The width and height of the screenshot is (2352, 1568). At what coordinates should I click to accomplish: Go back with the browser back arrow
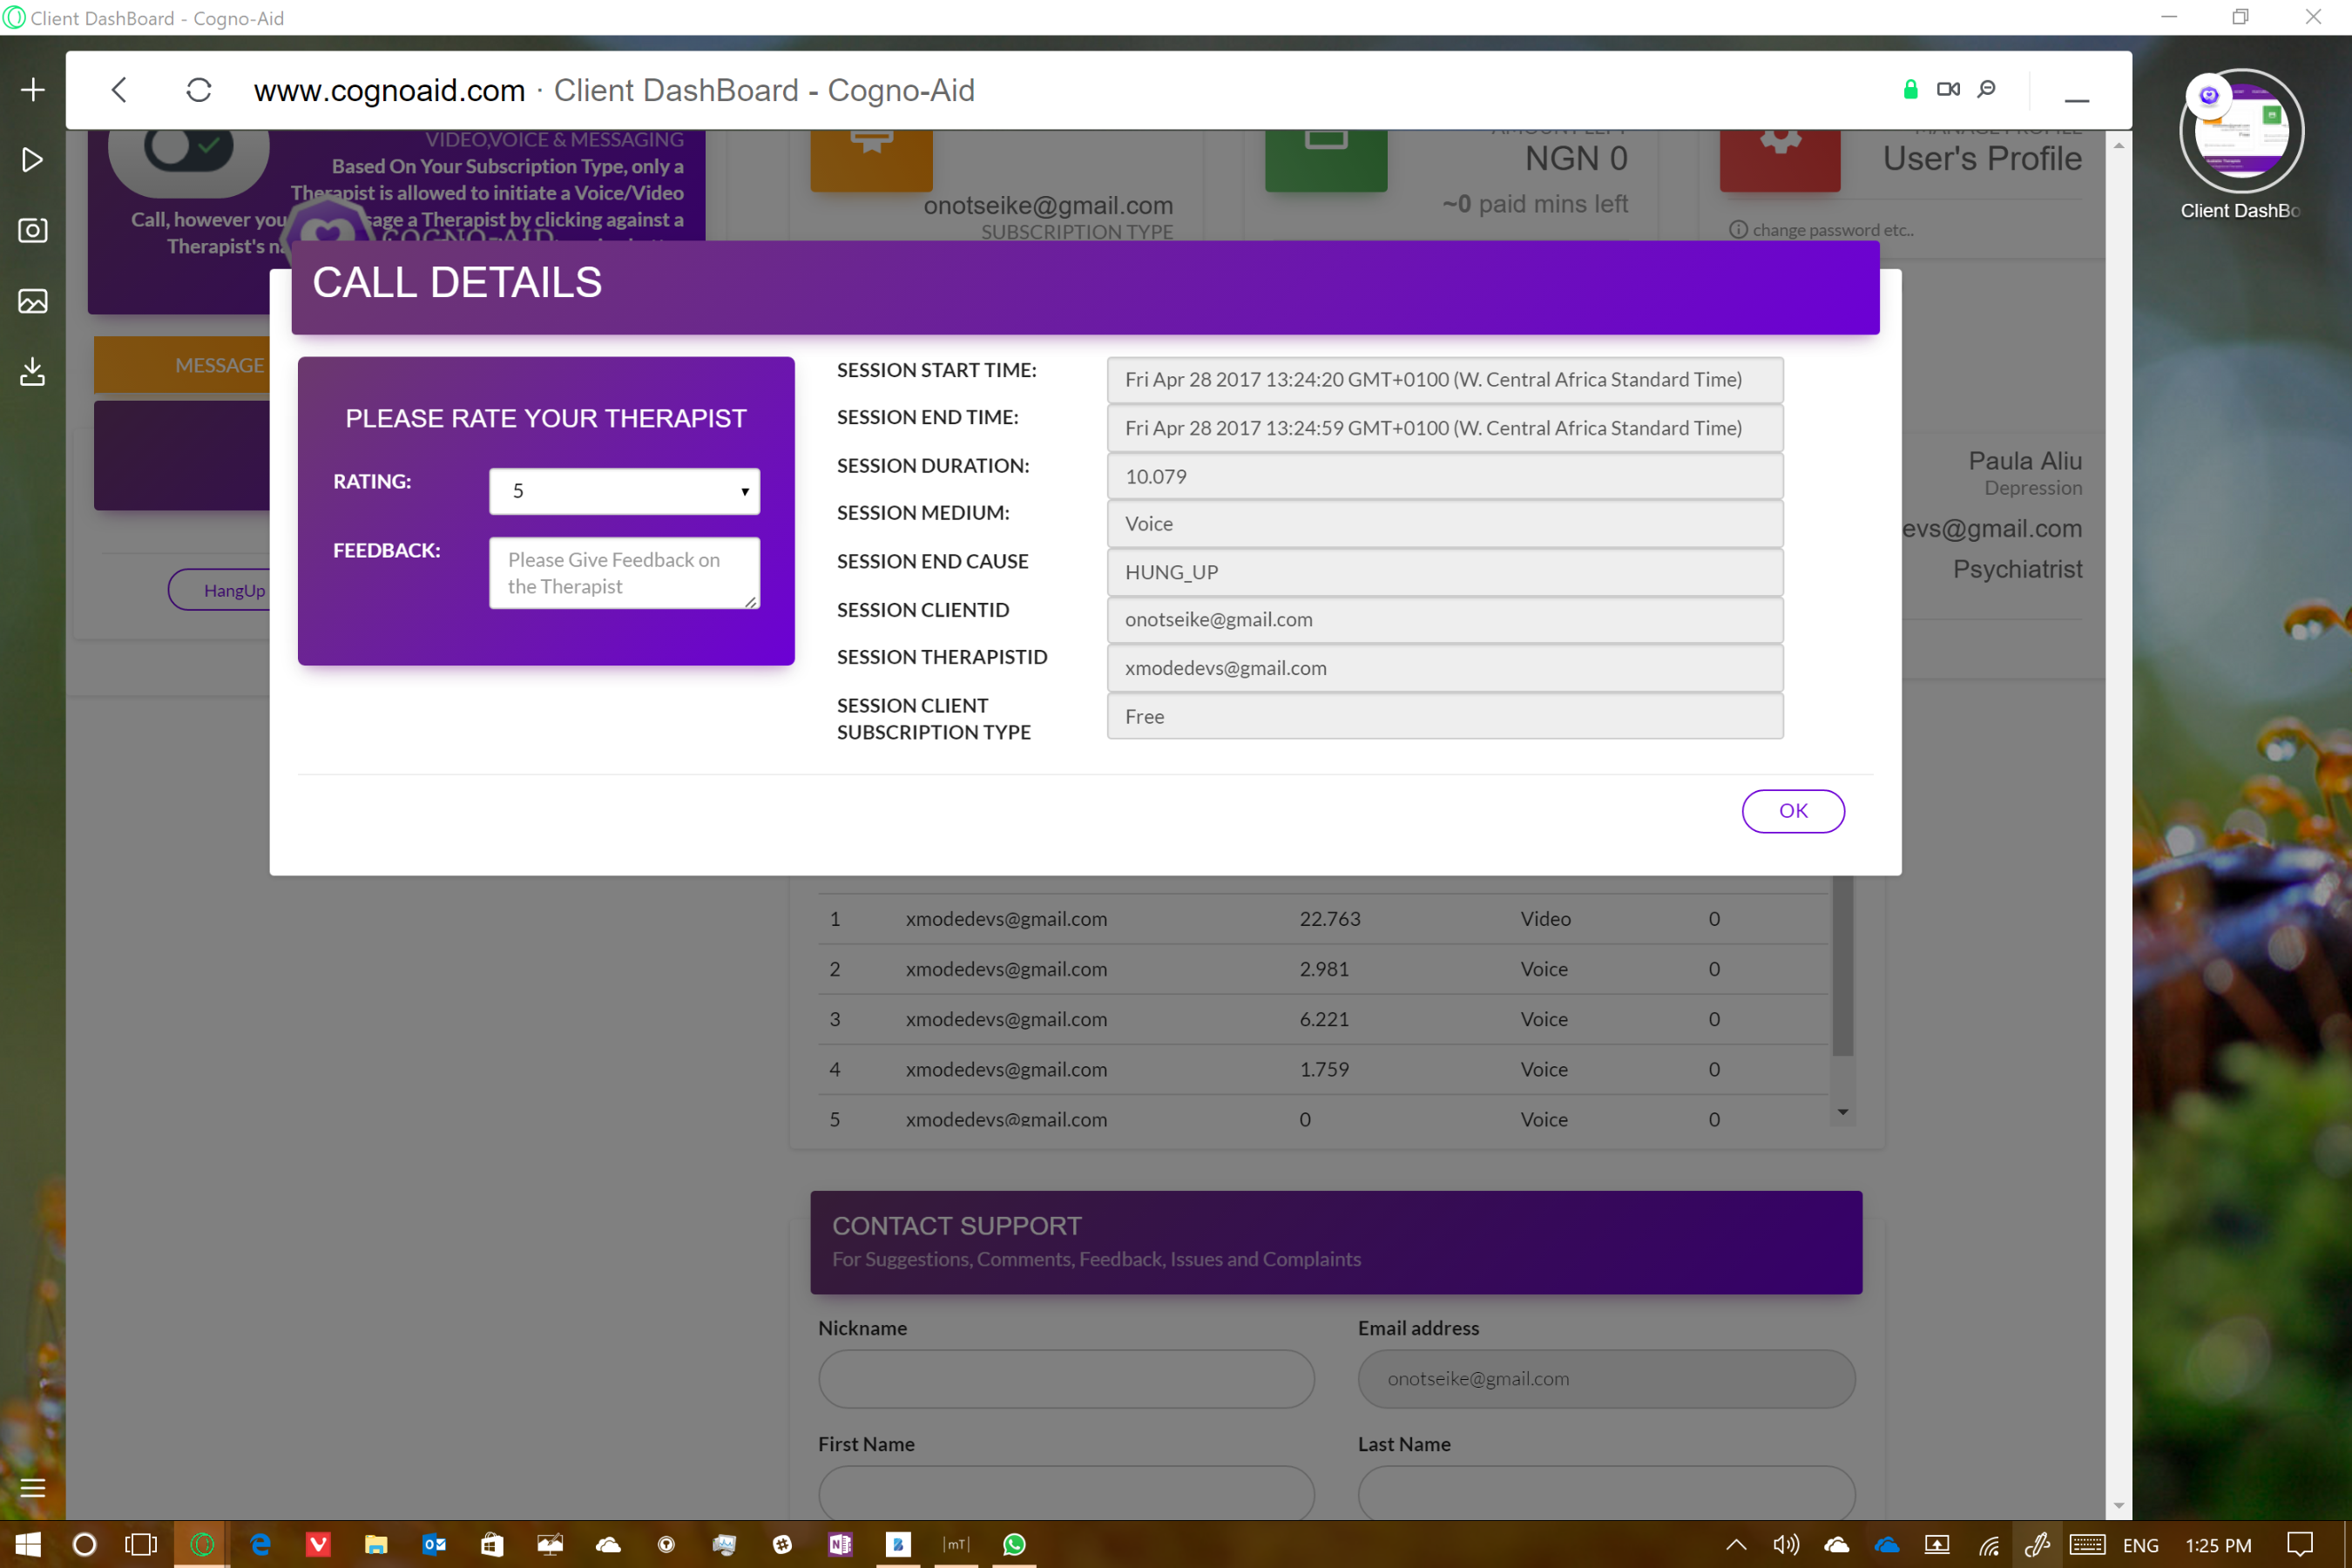[119, 90]
